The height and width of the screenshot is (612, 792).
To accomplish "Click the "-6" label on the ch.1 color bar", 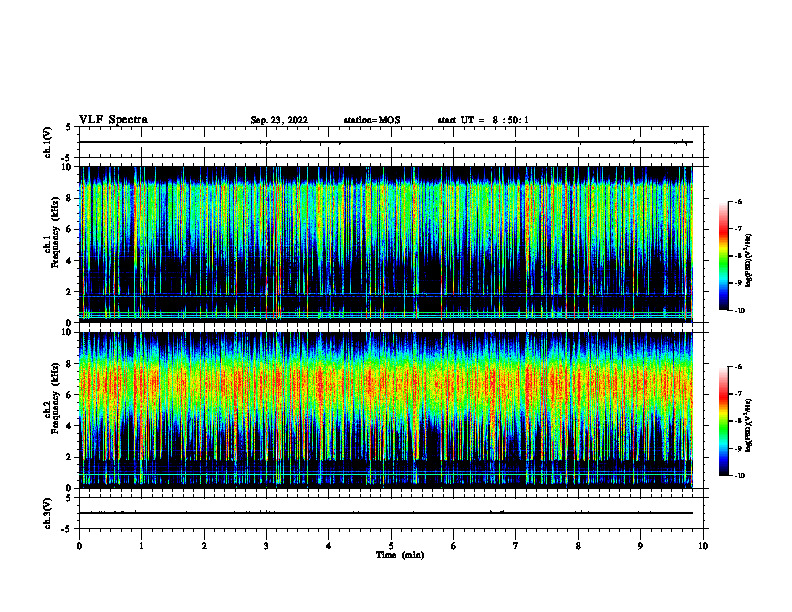I will pyautogui.click(x=738, y=201).
